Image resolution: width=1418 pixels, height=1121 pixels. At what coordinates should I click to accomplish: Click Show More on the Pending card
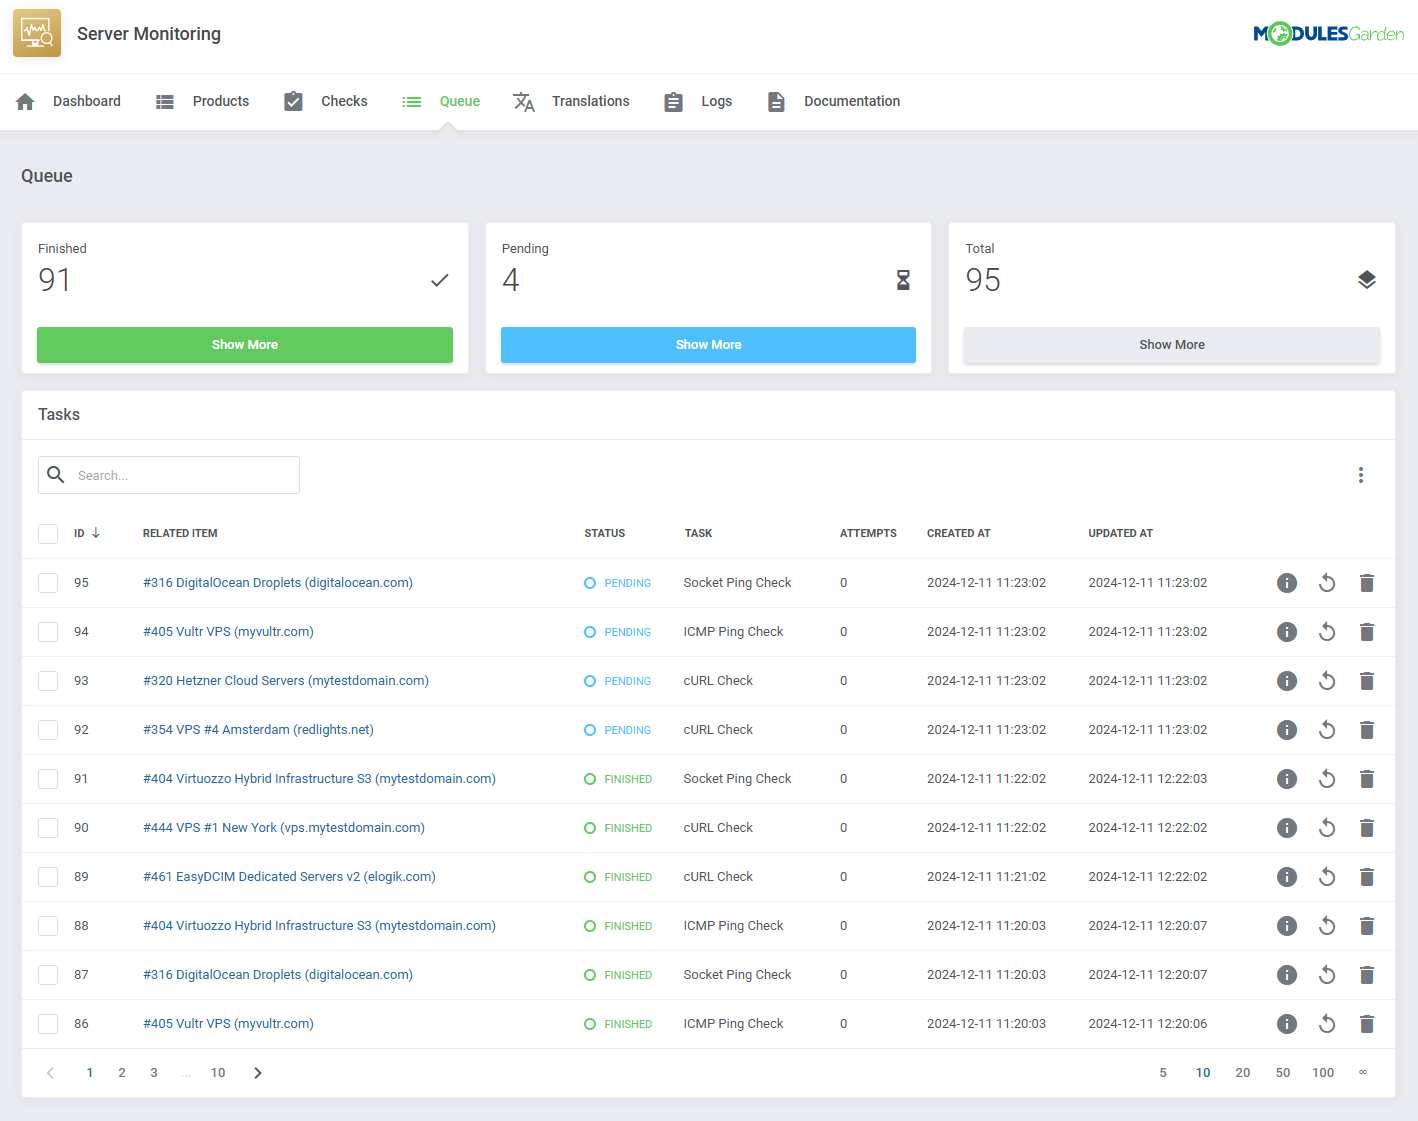[x=708, y=344]
